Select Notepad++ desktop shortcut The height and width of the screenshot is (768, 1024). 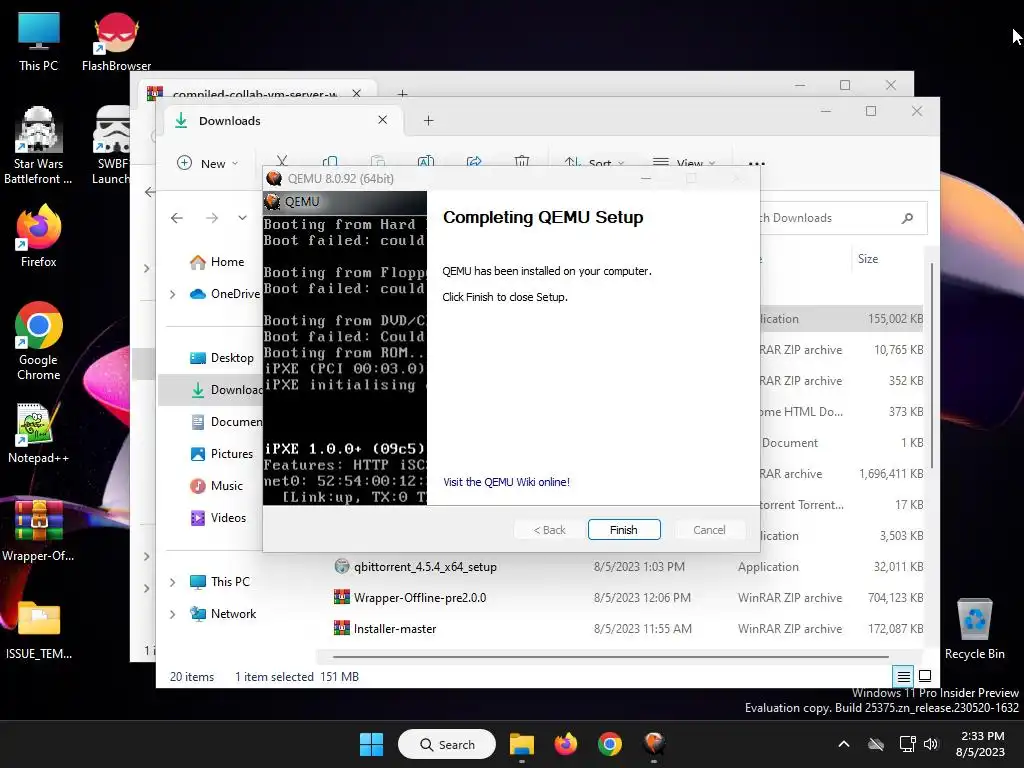point(38,433)
